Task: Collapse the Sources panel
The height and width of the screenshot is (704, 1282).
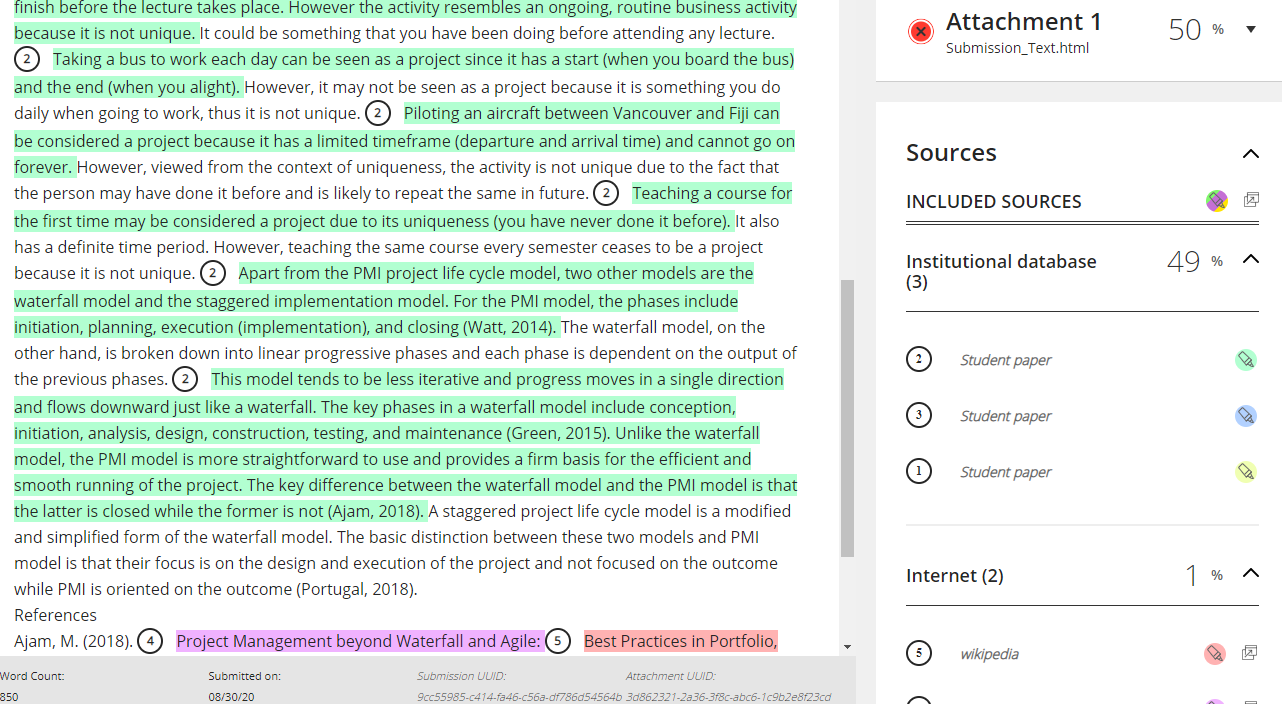Action: (x=1250, y=153)
